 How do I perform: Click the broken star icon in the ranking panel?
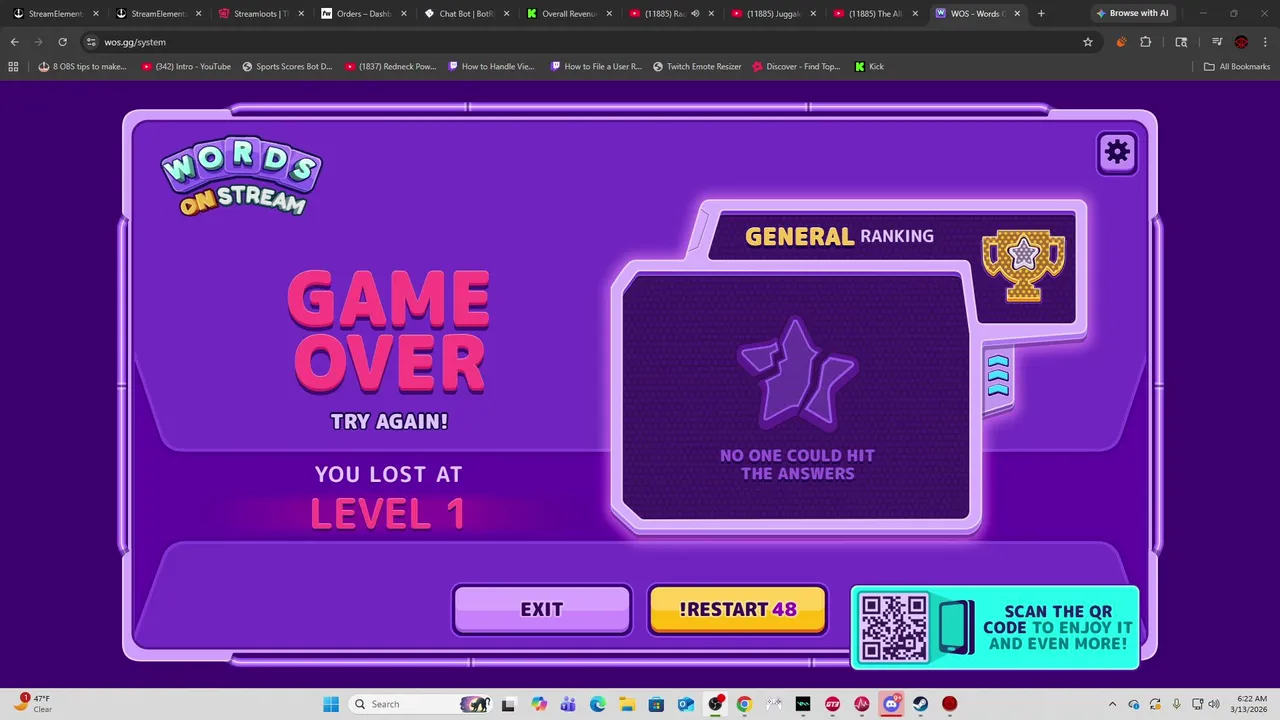[x=797, y=372]
